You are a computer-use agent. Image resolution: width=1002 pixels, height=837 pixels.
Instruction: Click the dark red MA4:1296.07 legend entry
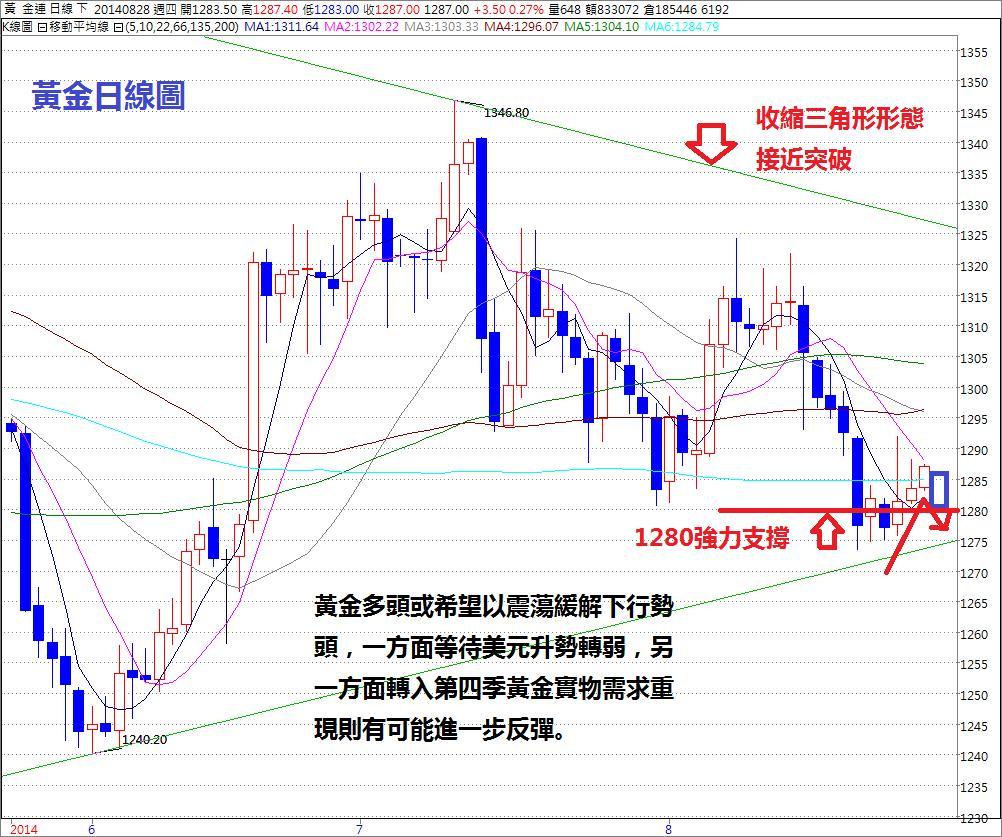pos(520,26)
